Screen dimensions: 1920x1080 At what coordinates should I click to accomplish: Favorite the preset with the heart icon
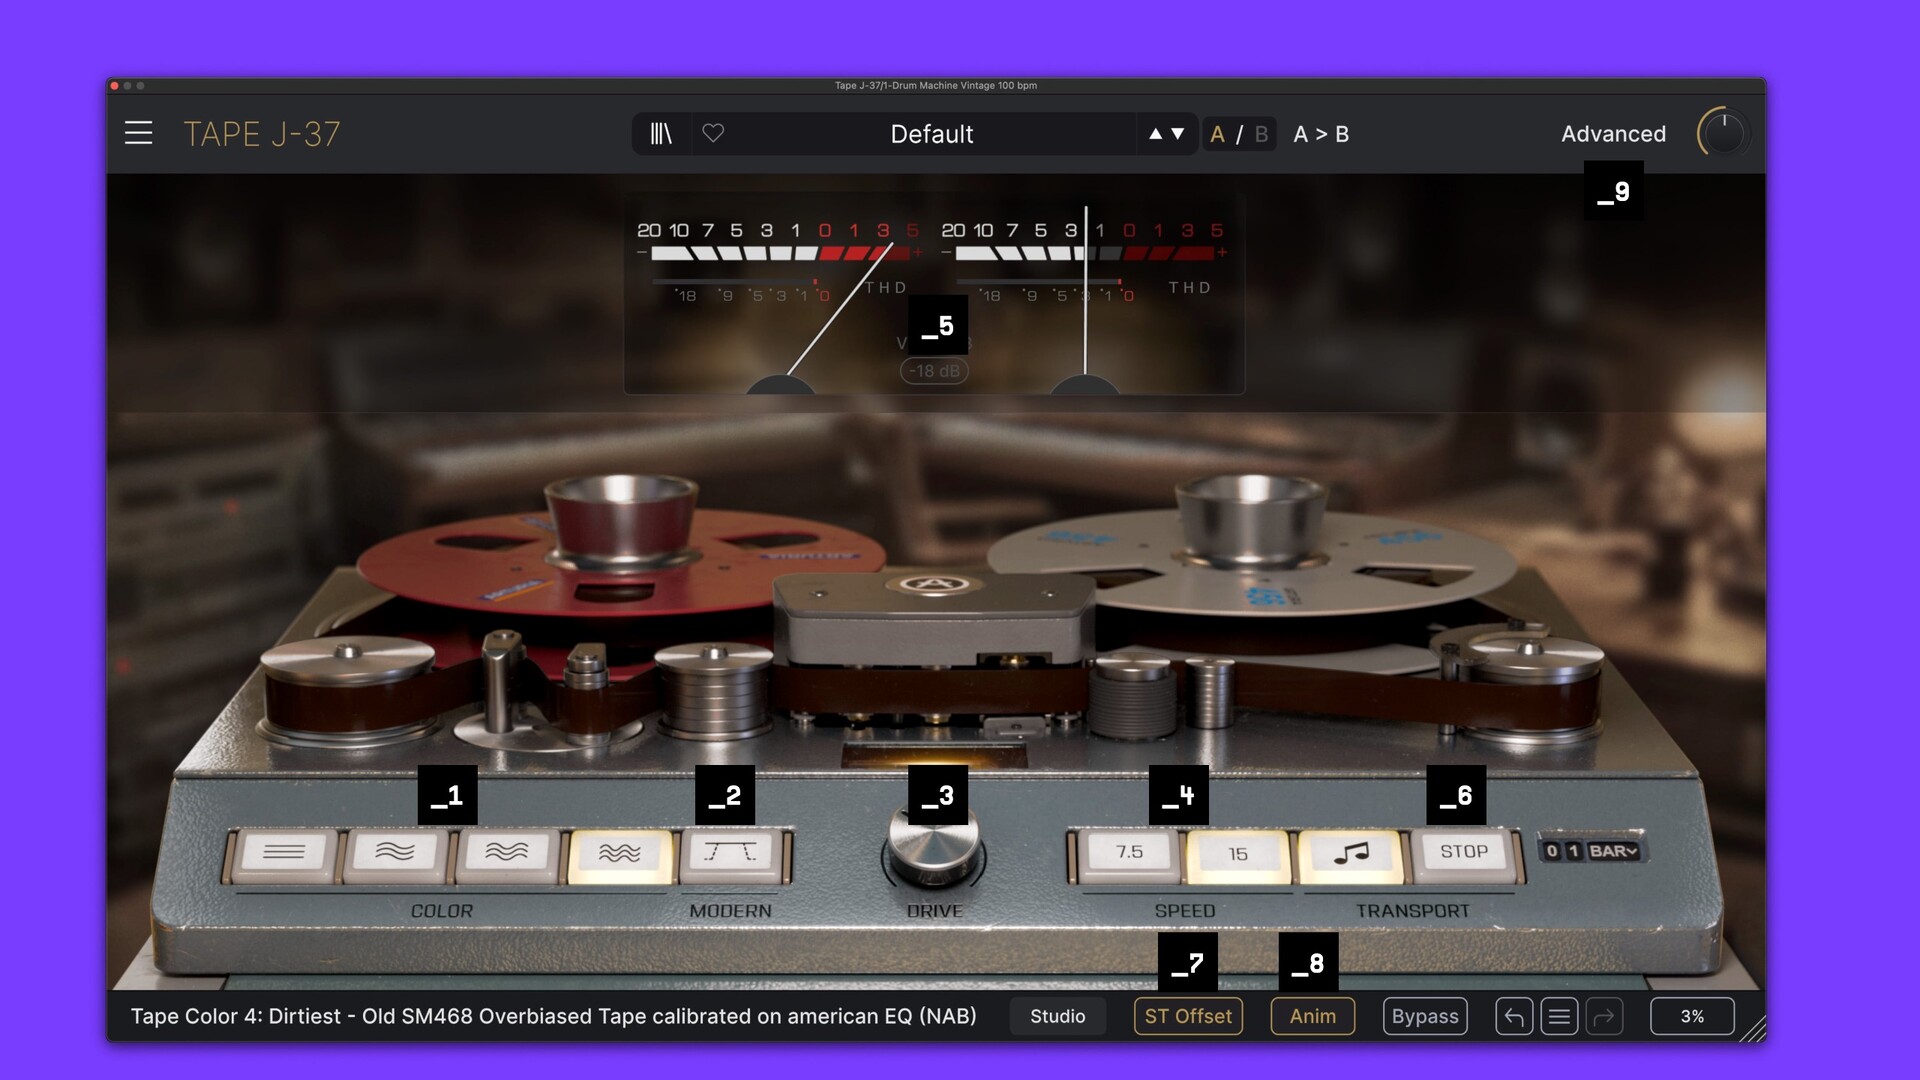tap(713, 132)
